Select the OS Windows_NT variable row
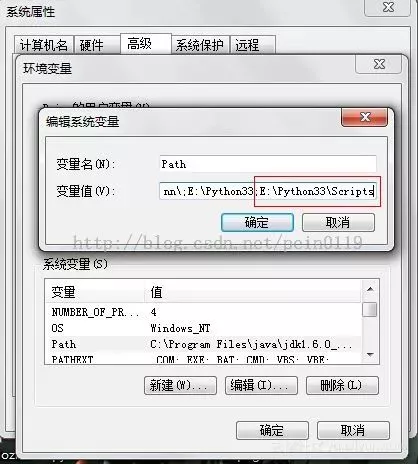418x464 pixels. pos(203,328)
